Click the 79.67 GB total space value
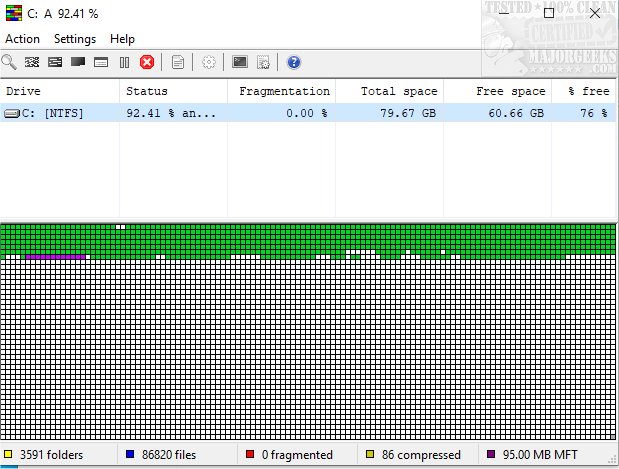 pos(408,114)
